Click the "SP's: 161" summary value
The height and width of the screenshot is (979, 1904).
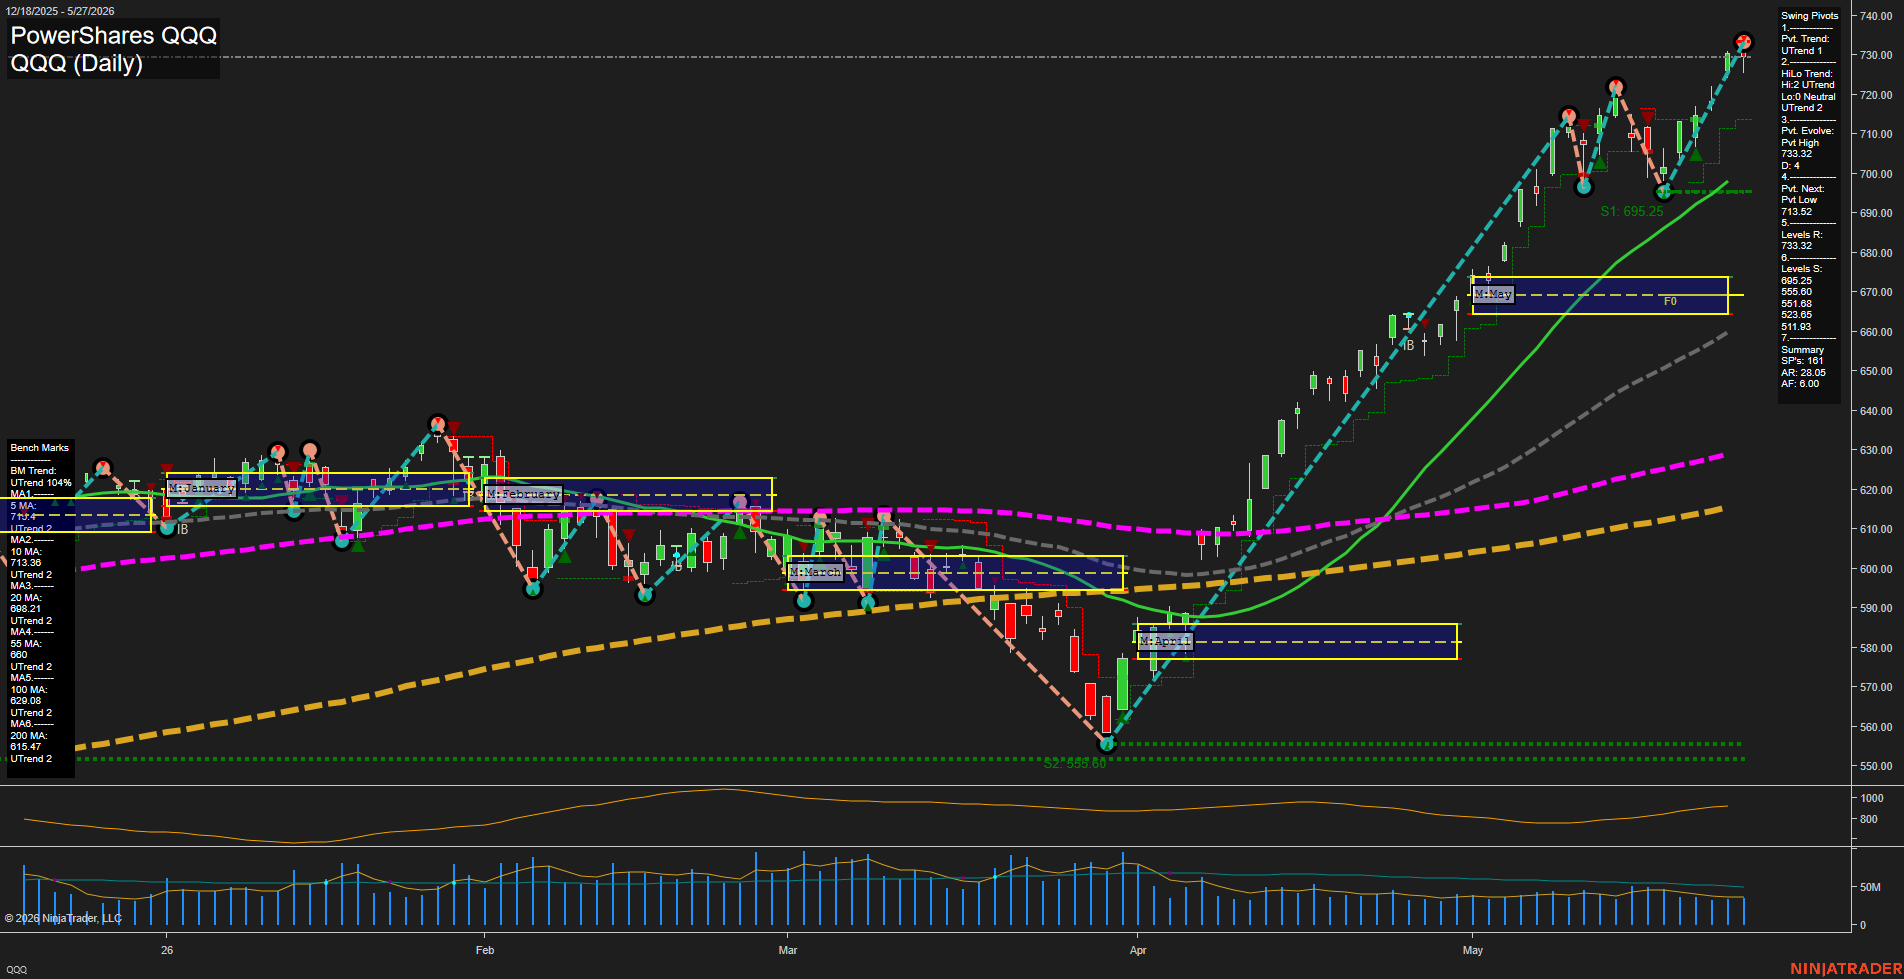point(1802,361)
